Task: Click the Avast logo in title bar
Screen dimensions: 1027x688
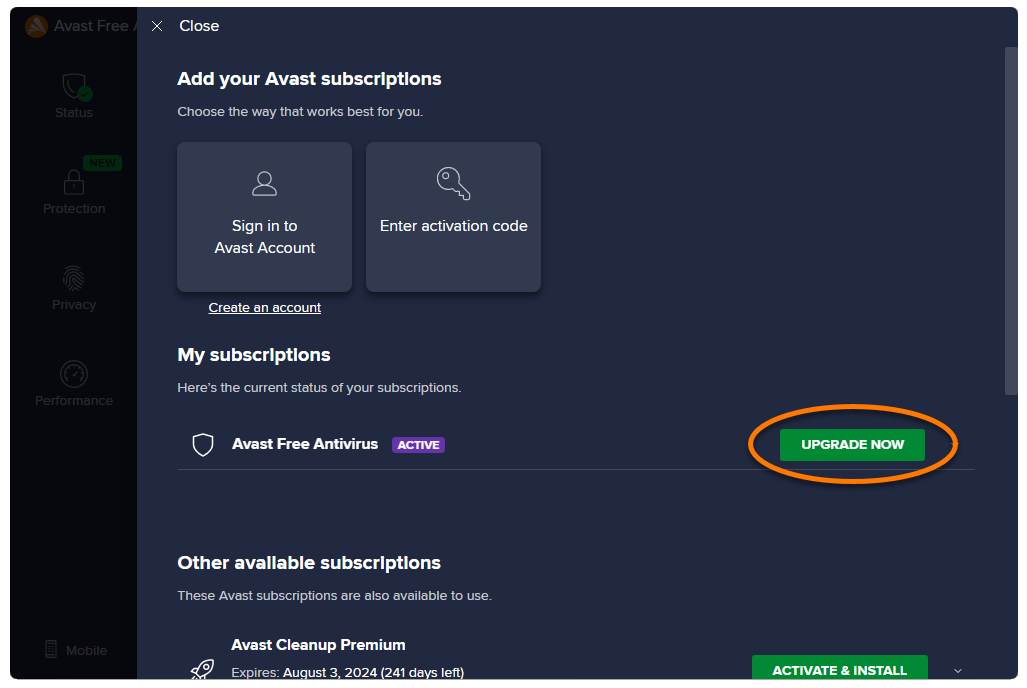Action: [36, 26]
